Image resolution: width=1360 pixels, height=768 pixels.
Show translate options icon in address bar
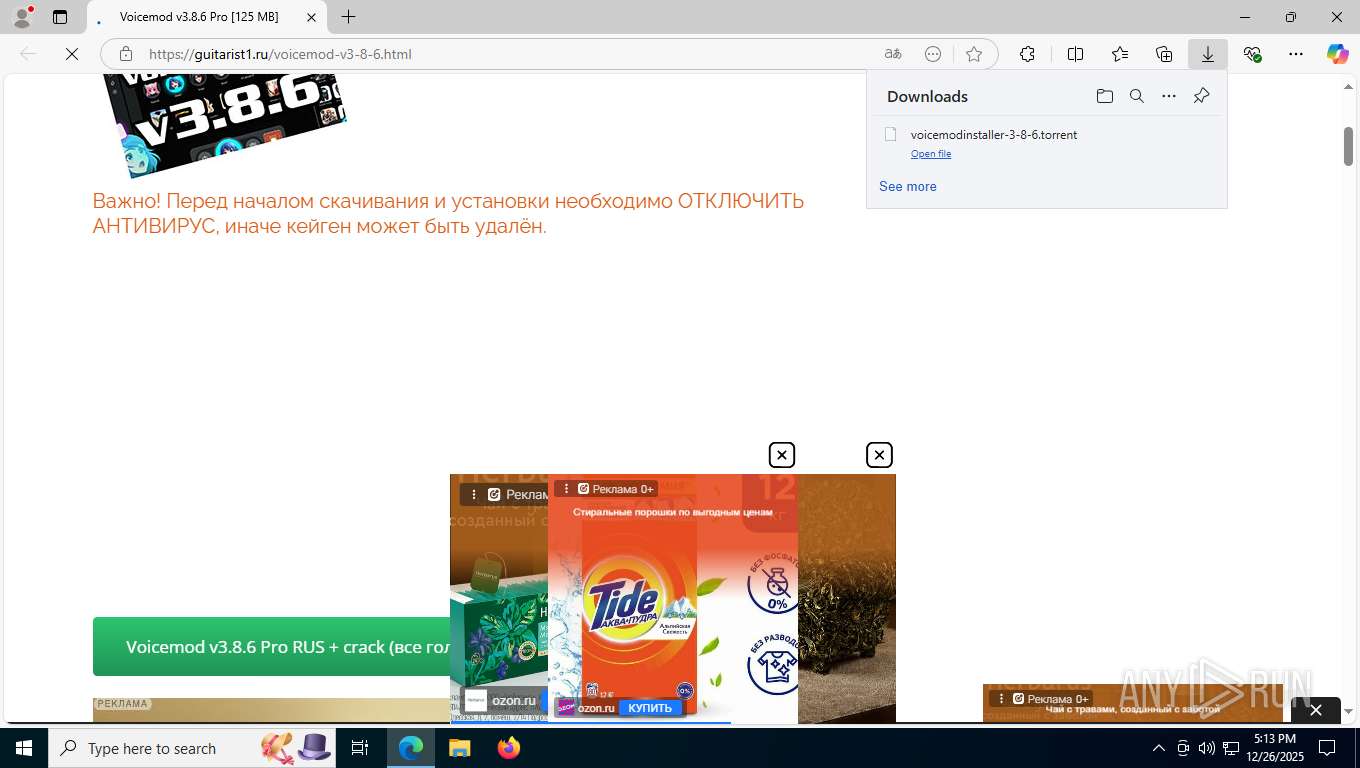click(x=893, y=54)
